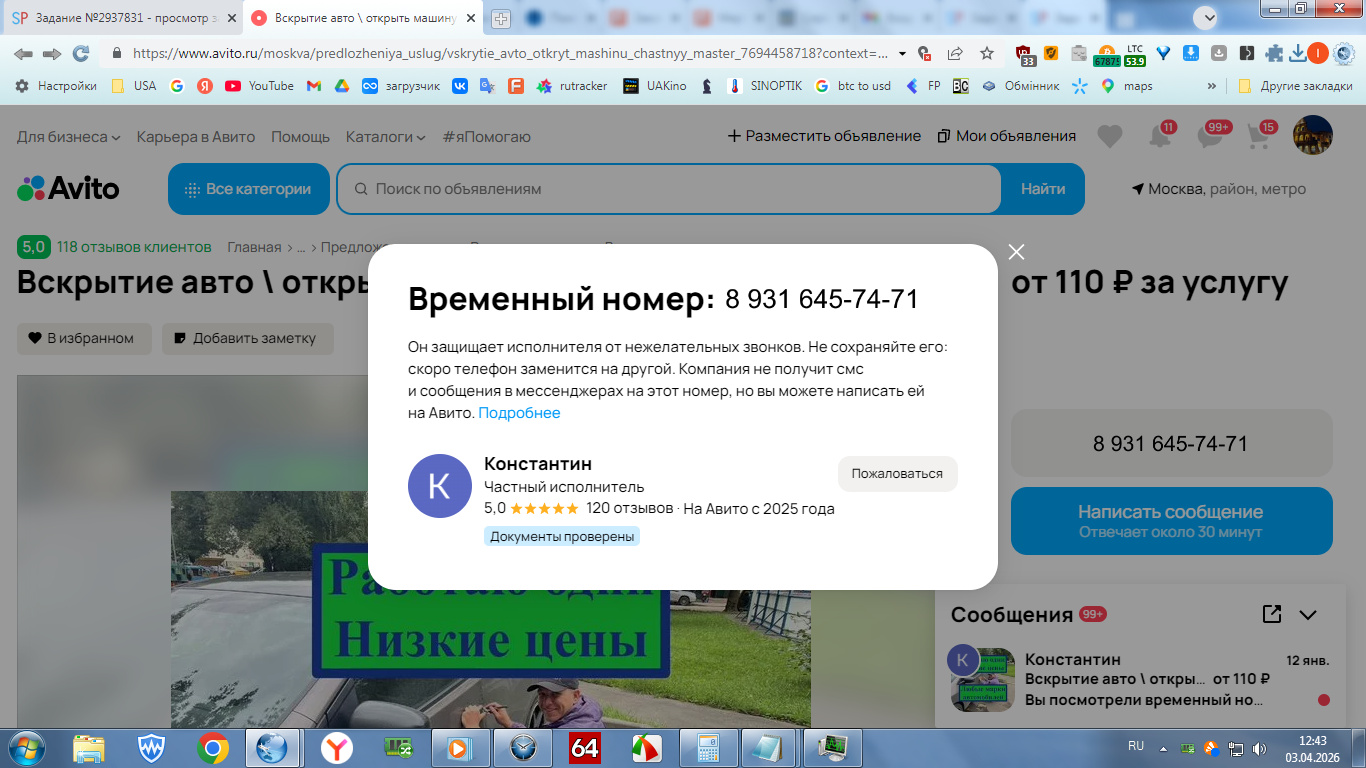
Task: Open messages chat bubble icon in header
Action: pos(1210,136)
